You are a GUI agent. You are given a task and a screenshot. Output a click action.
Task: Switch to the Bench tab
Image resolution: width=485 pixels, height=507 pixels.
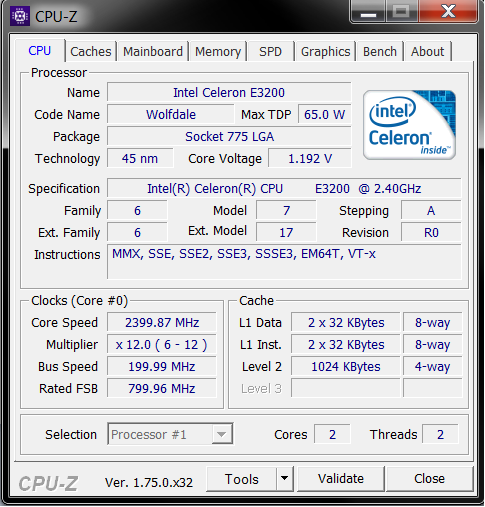[380, 52]
